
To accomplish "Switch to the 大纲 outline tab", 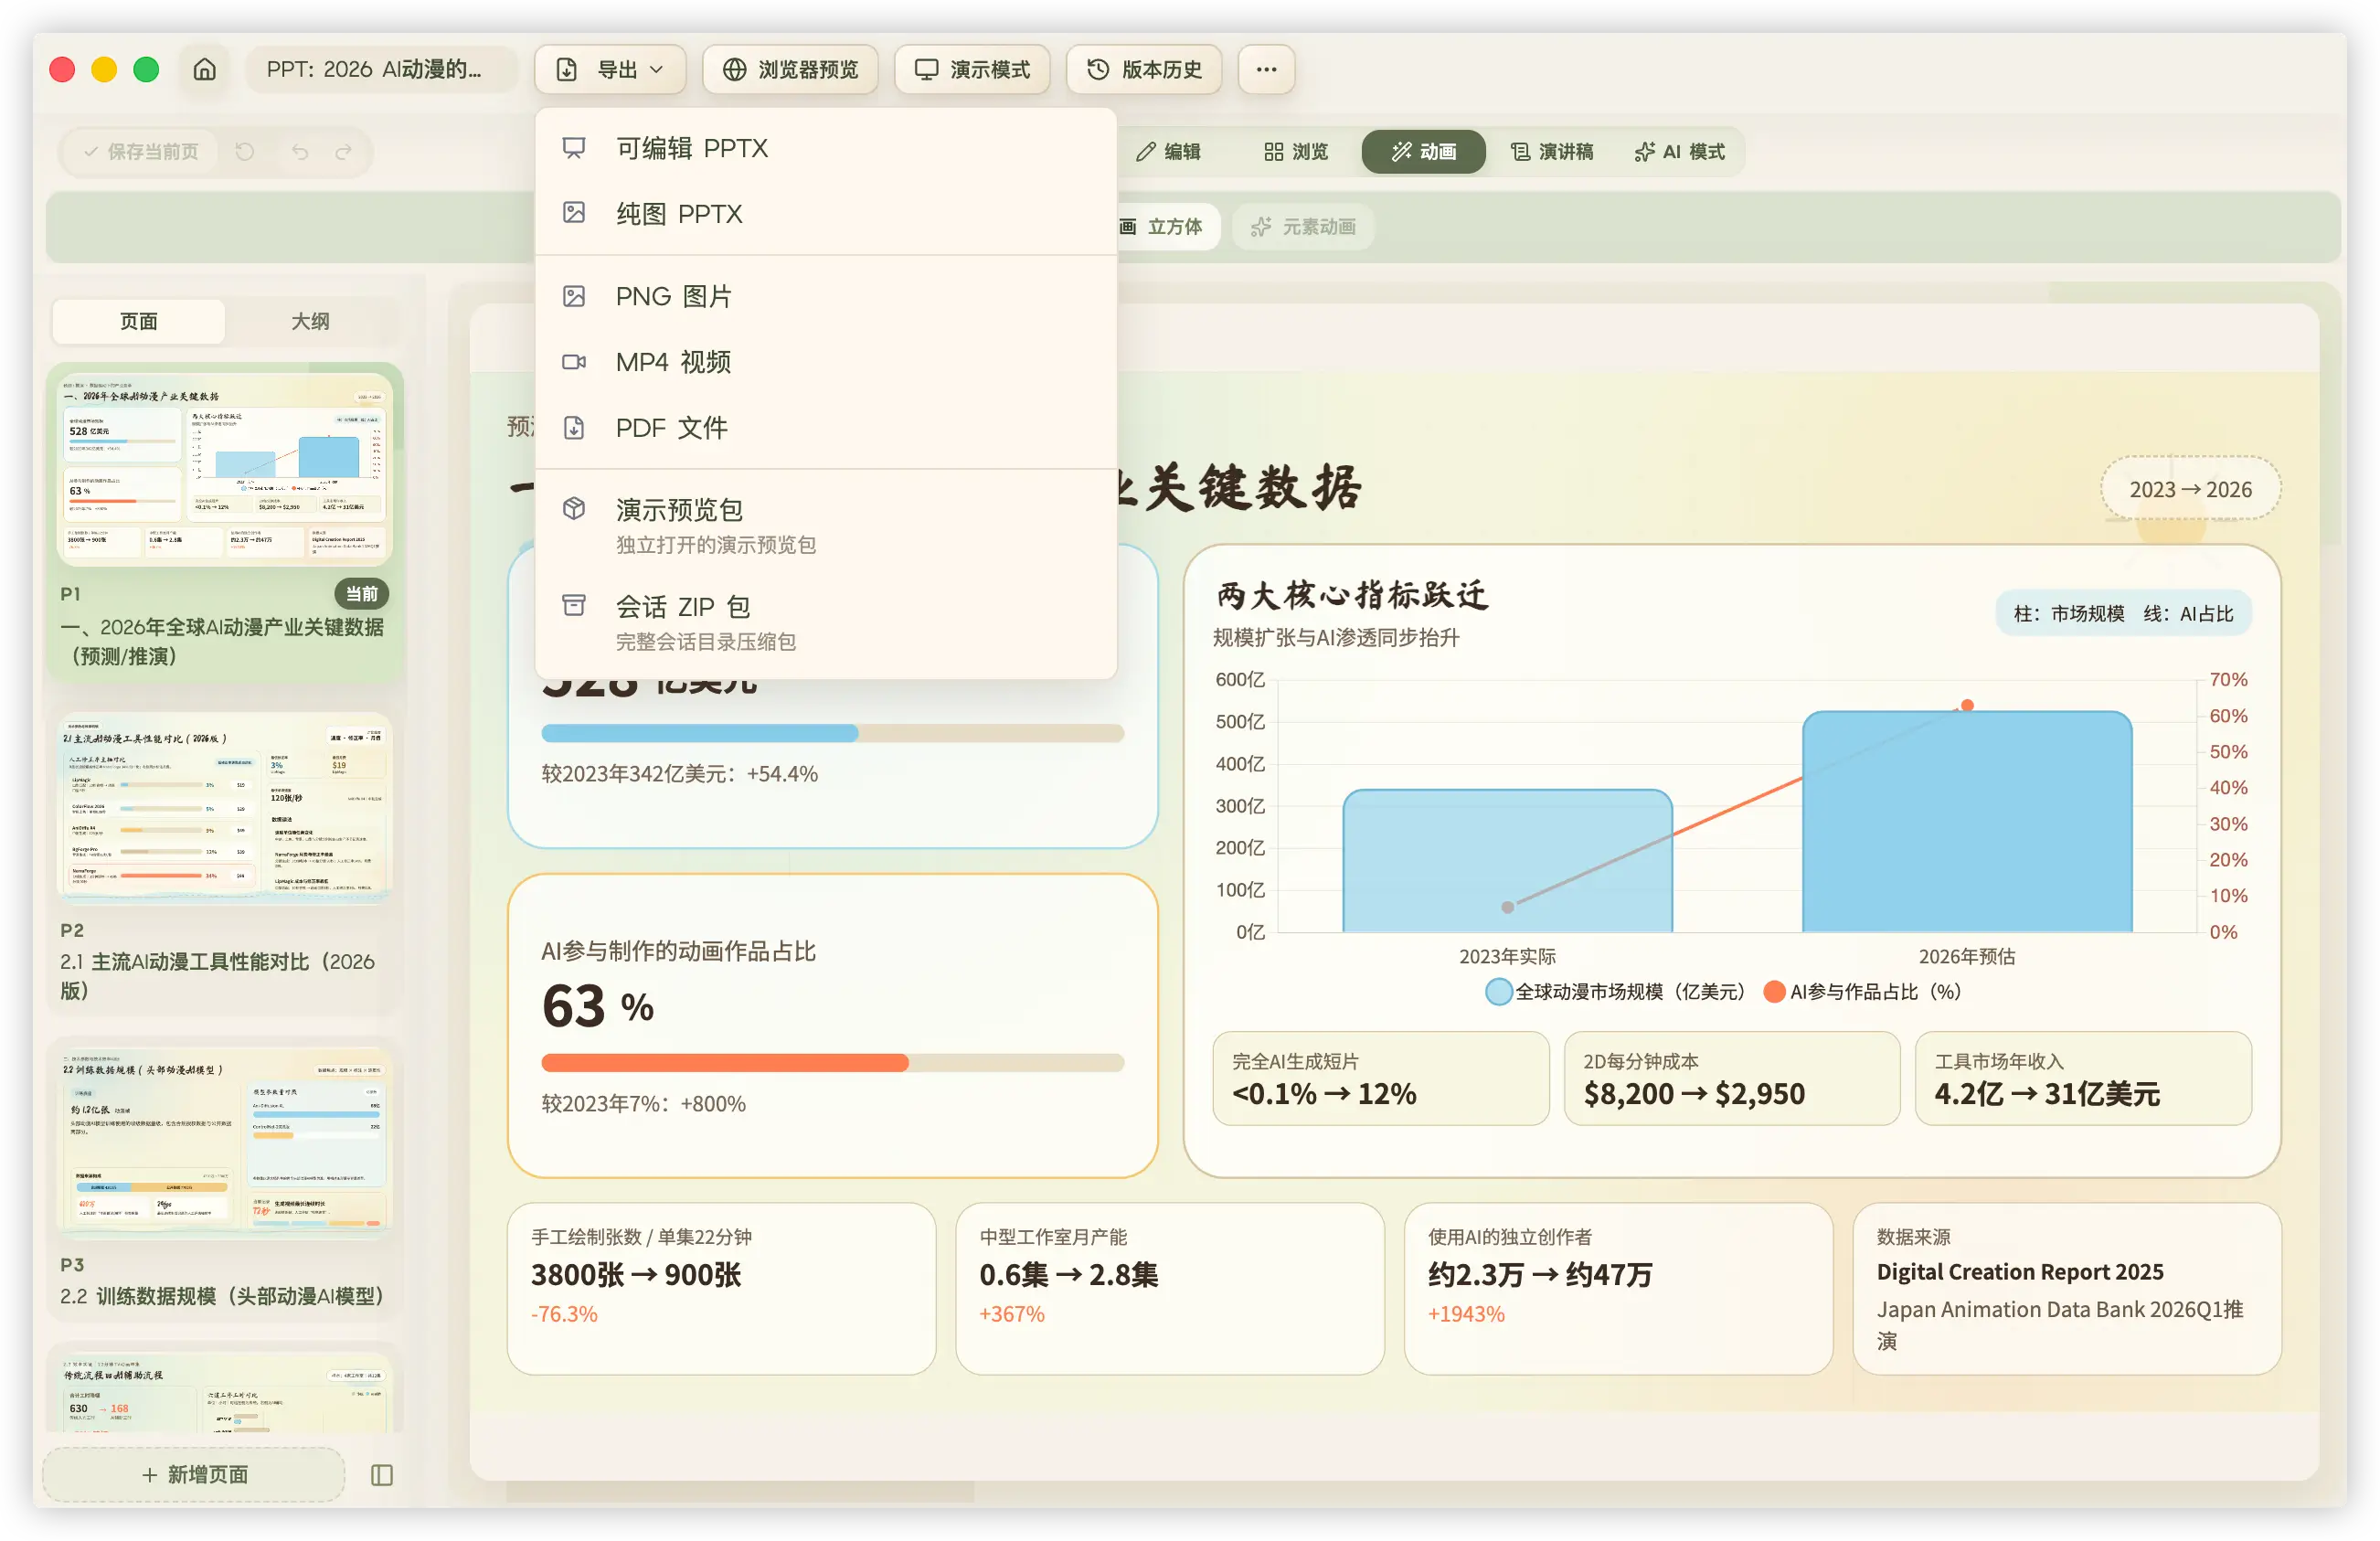I will [x=310, y=321].
